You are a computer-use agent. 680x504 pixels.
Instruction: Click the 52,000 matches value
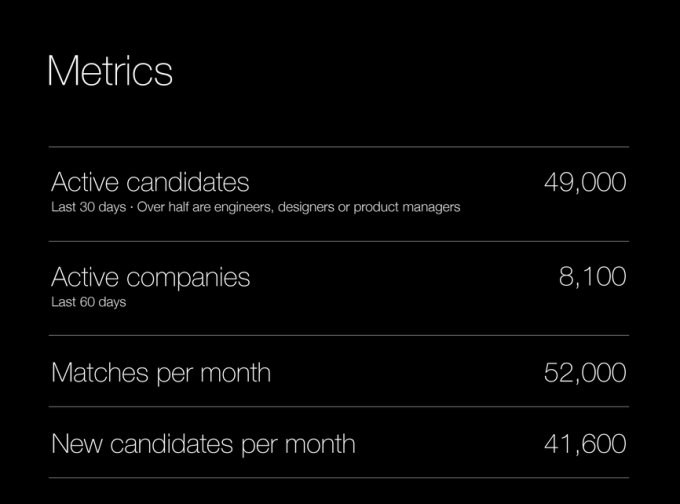click(585, 373)
